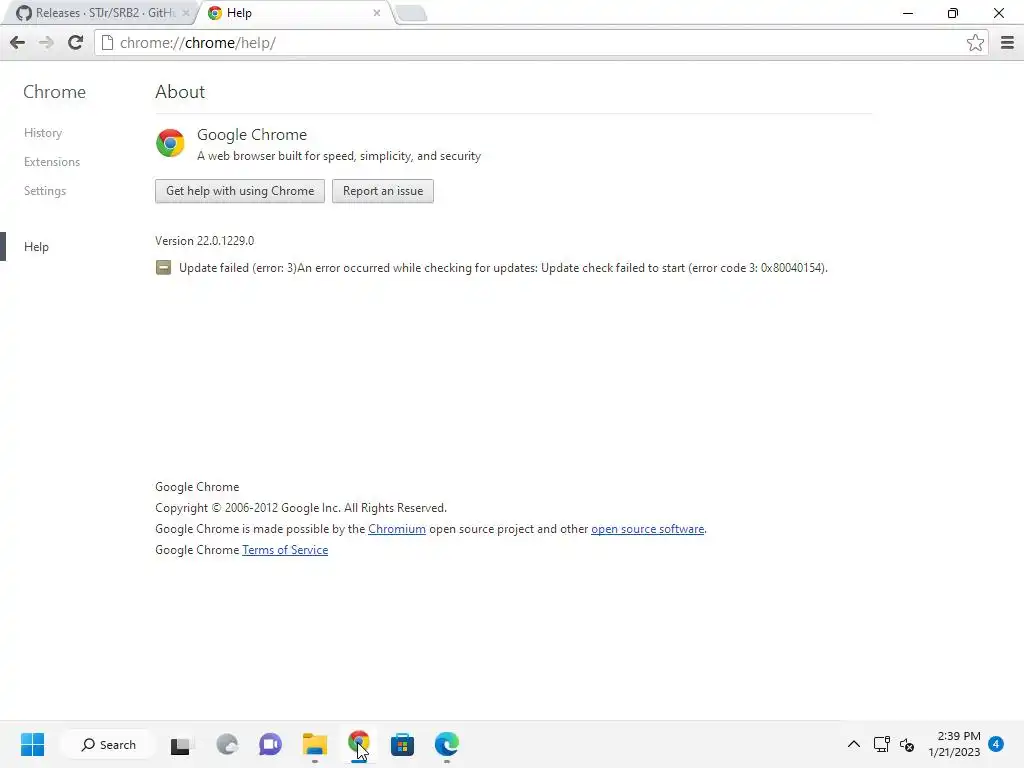The height and width of the screenshot is (768, 1024).
Task: Open Extensions from the Chrome sidebar
Action: click(x=52, y=162)
